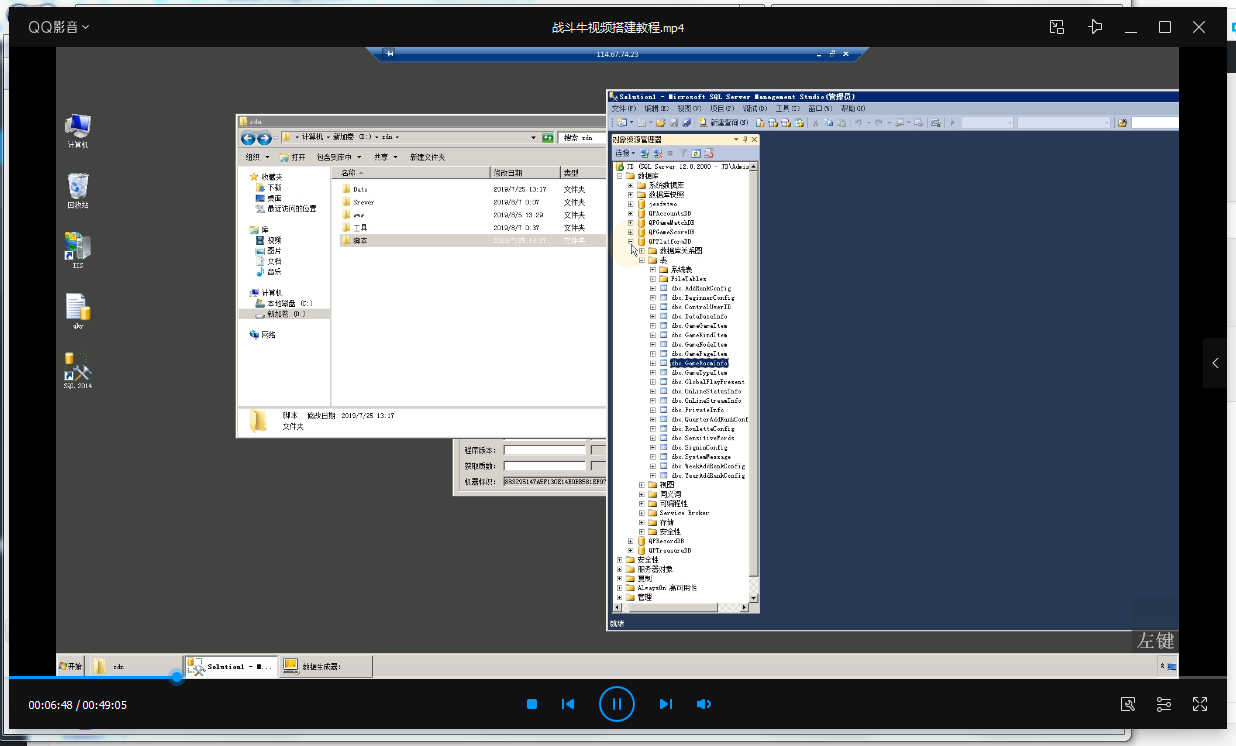
Task: Expand the QPAccountsDB database node
Action: tap(630, 213)
